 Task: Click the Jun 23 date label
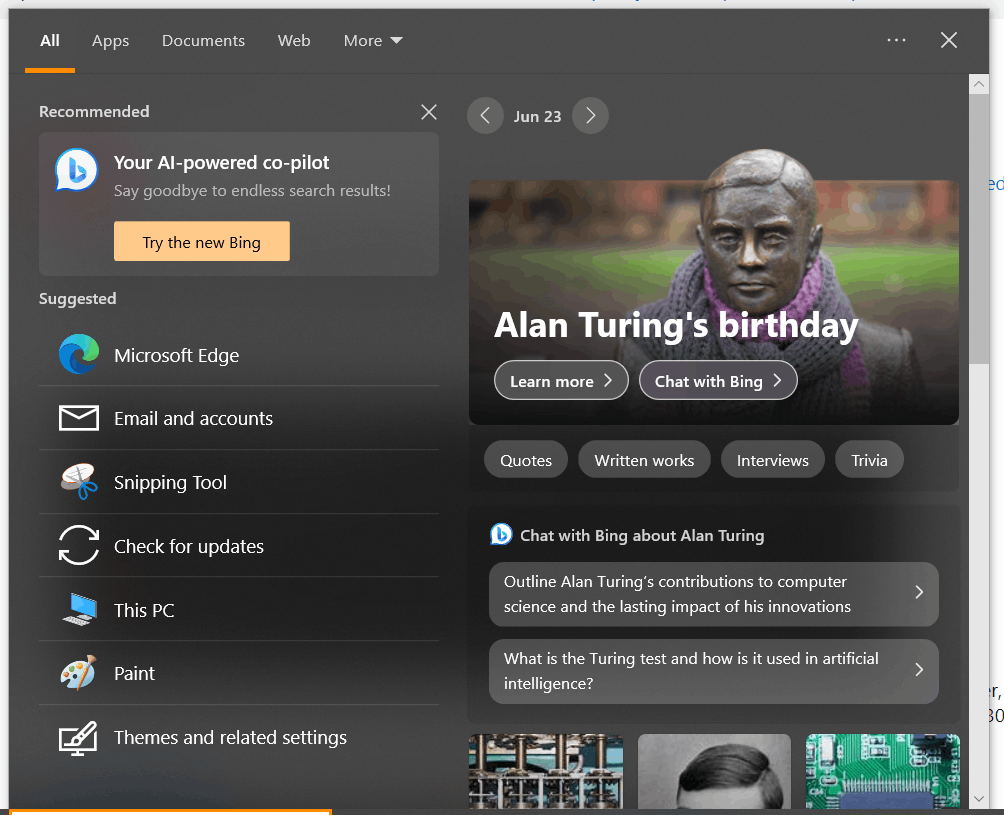(x=537, y=117)
